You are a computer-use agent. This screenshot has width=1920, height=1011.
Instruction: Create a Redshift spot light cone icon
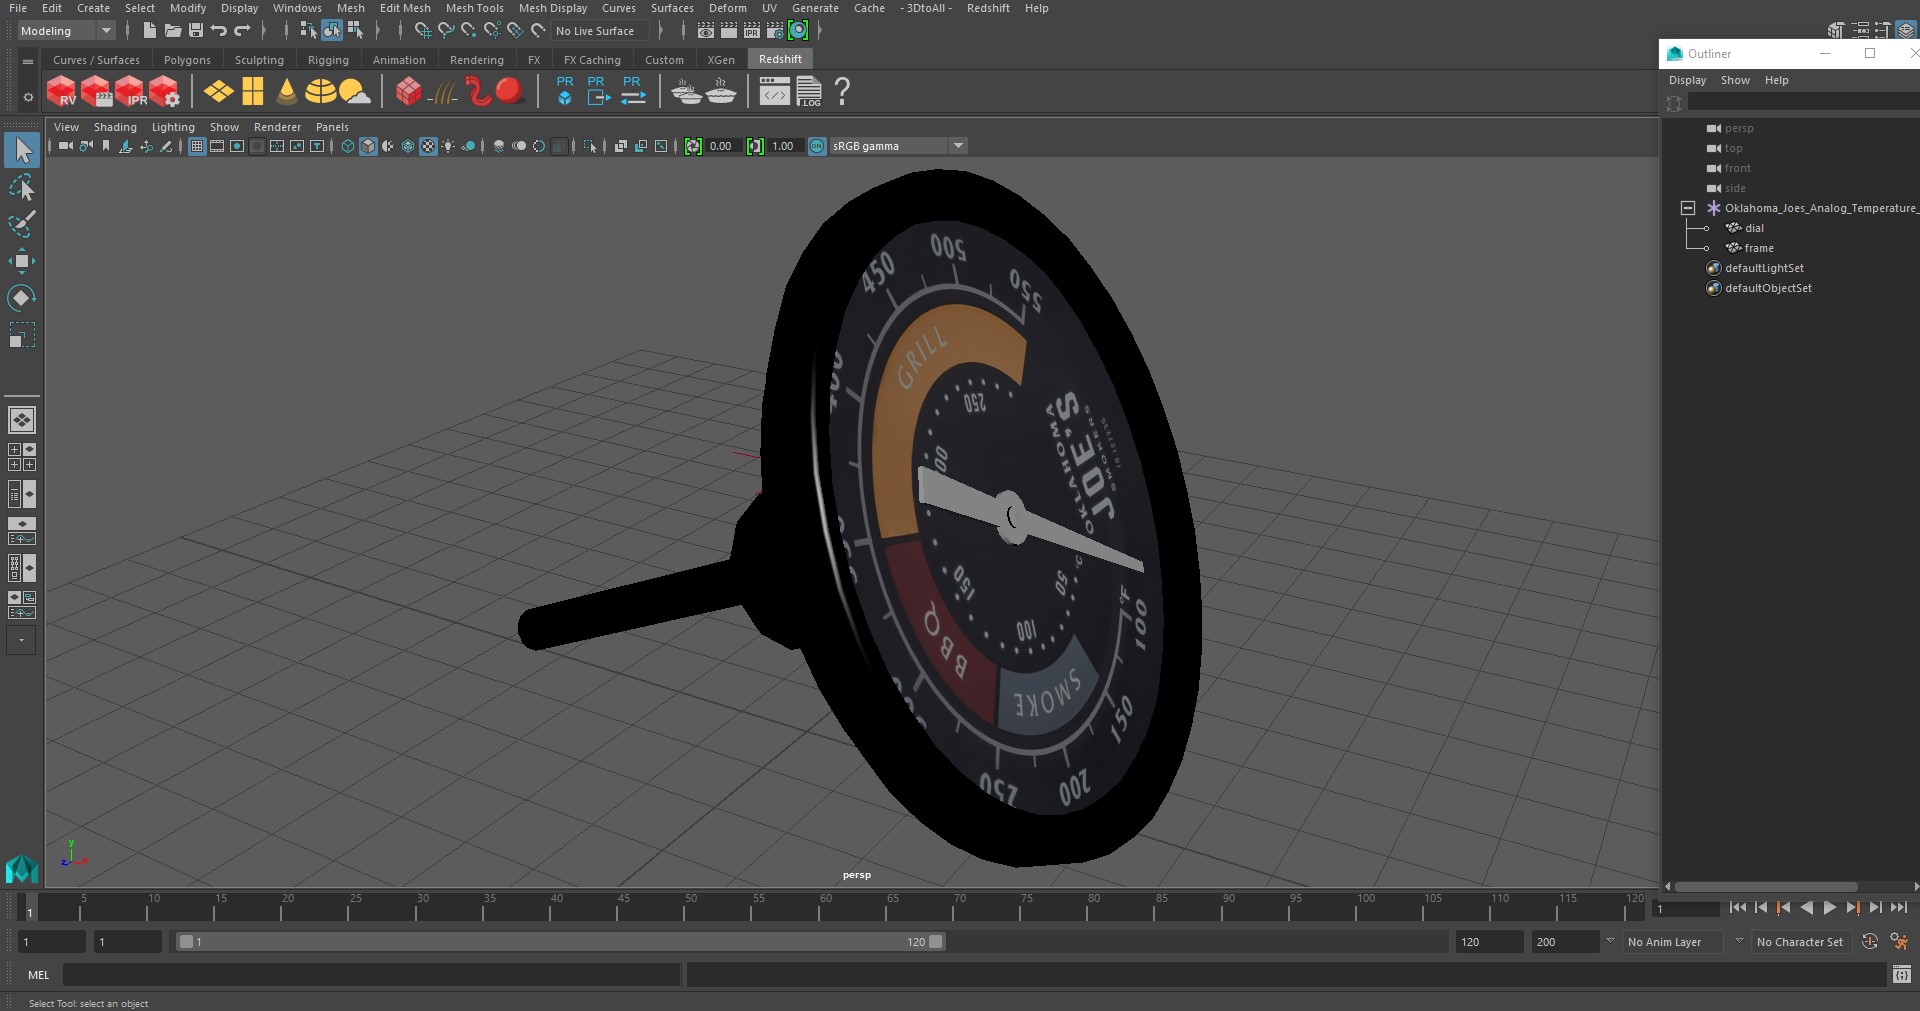click(x=287, y=91)
